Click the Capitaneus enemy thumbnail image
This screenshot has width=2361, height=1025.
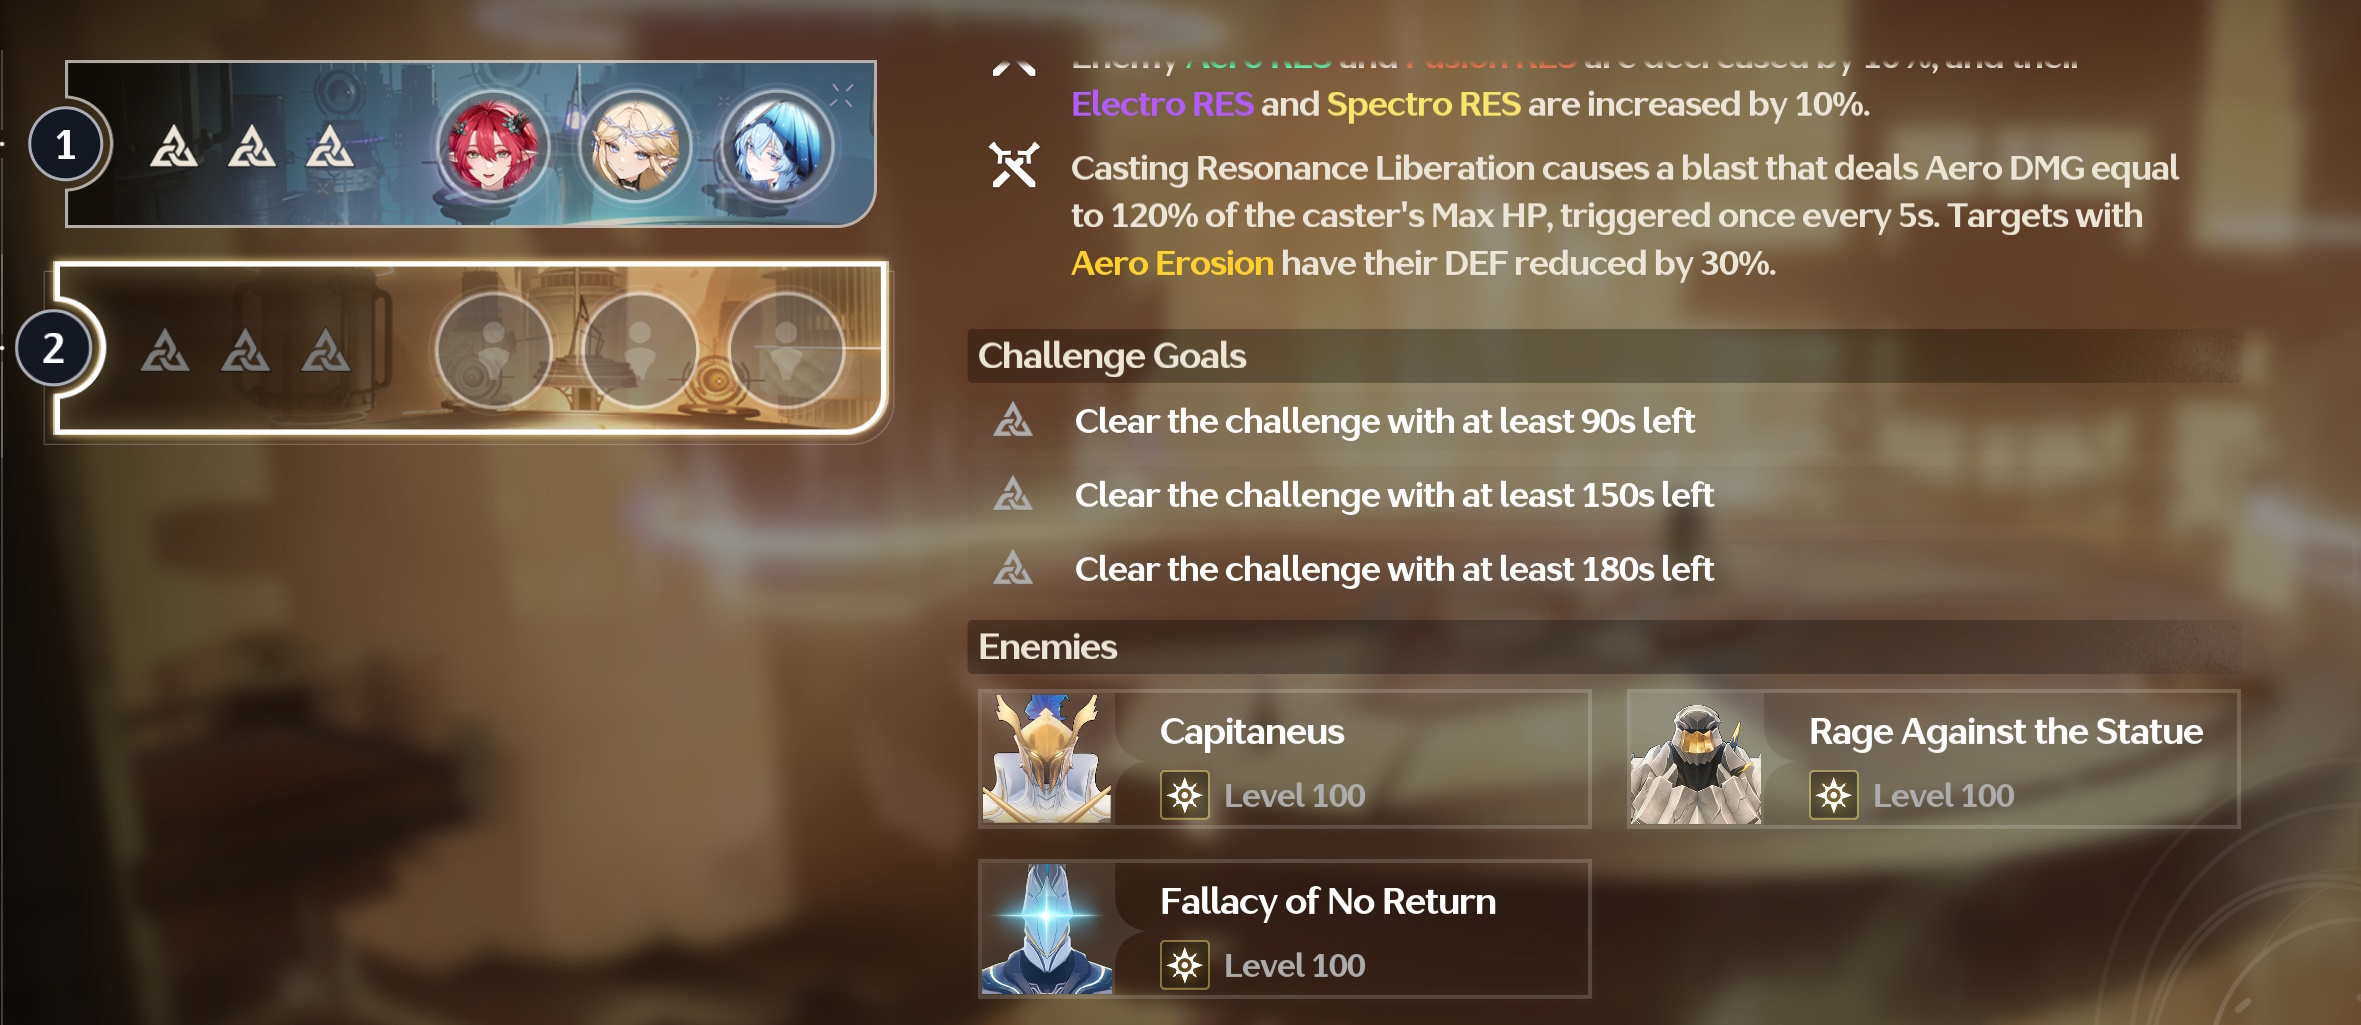coord(1047,759)
